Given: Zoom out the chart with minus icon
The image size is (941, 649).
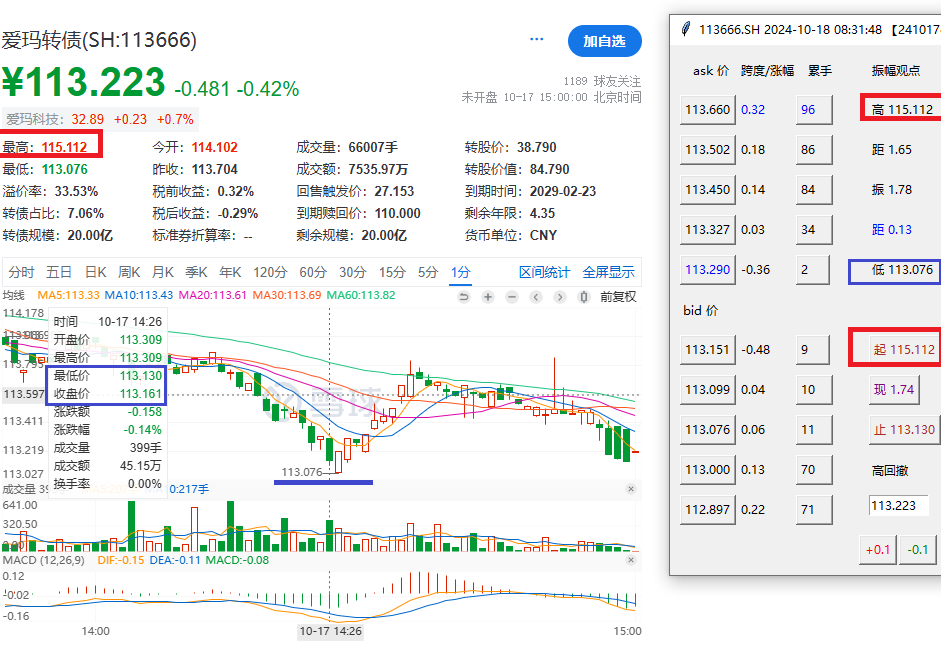Looking at the screenshot, I should click(511, 296).
